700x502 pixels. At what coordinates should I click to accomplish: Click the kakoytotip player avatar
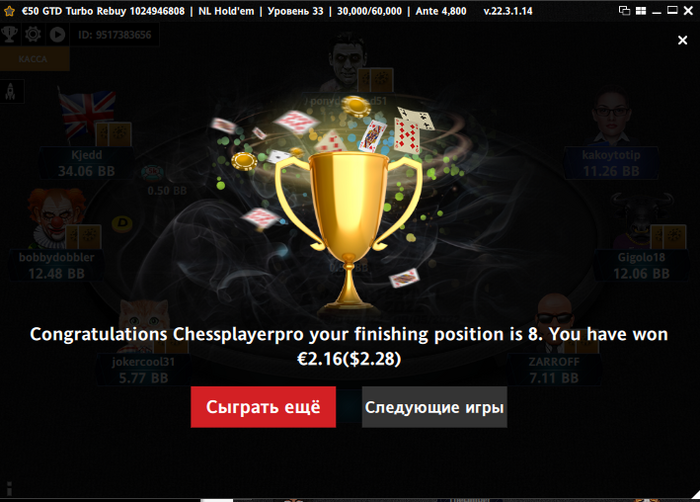tap(612, 116)
